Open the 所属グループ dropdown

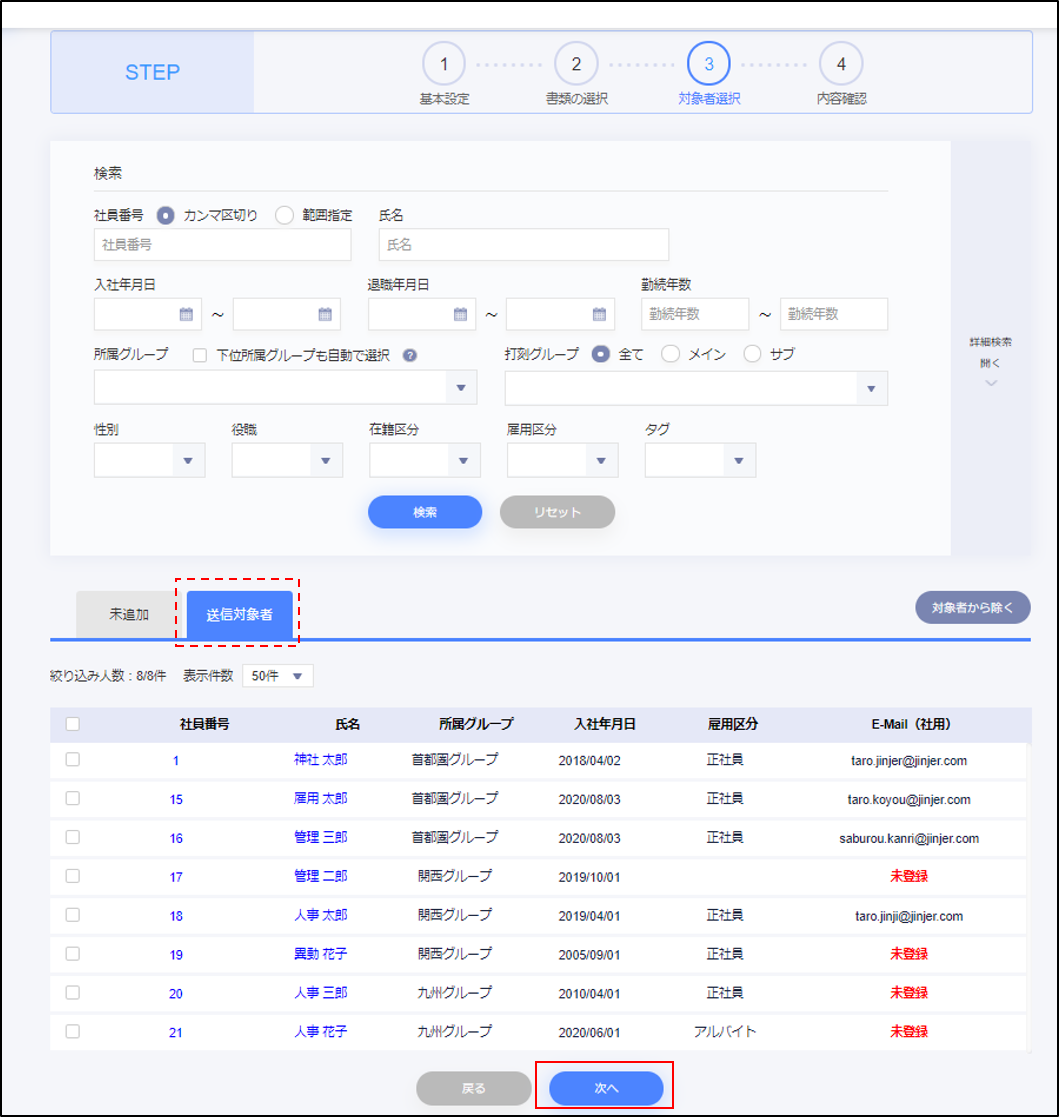click(285, 388)
